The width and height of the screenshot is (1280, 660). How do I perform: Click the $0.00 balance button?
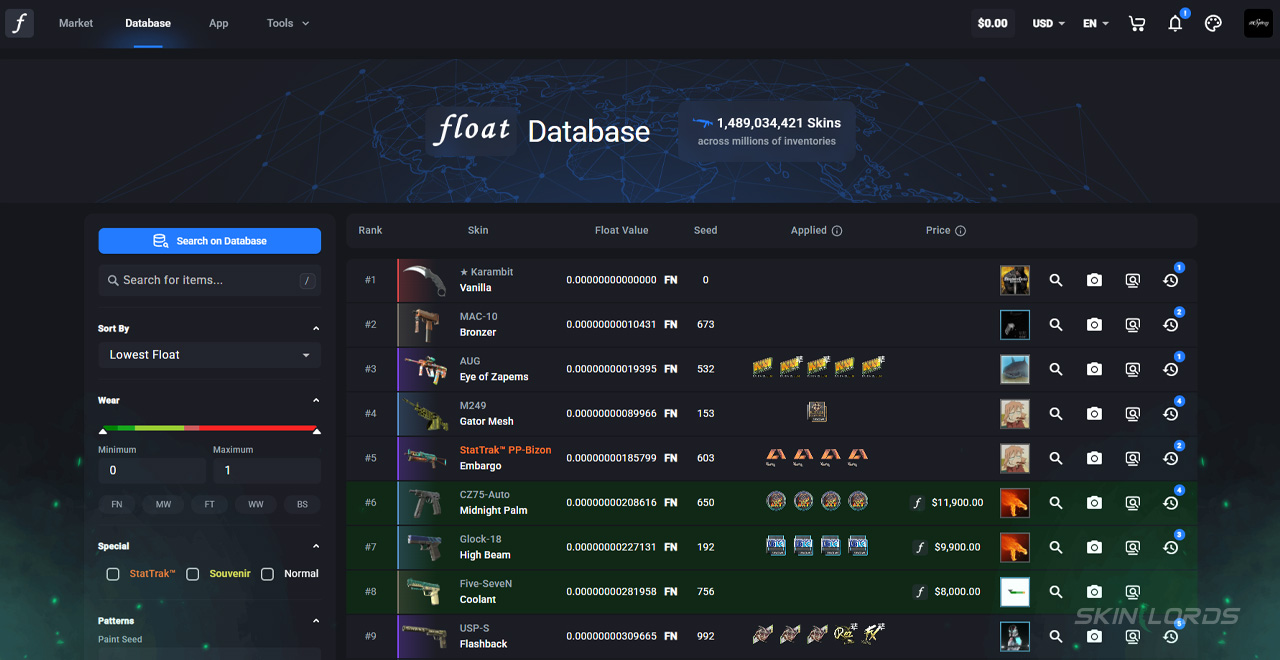pos(993,23)
